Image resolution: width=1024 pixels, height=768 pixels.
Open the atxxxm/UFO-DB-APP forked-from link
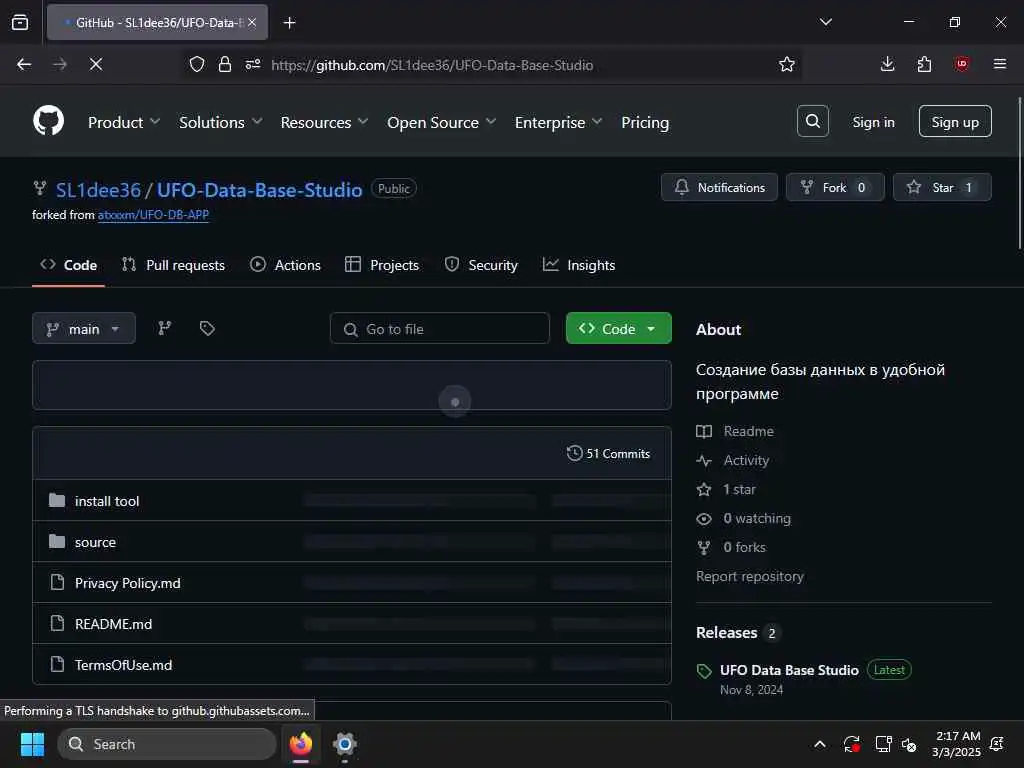tap(153, 215)
